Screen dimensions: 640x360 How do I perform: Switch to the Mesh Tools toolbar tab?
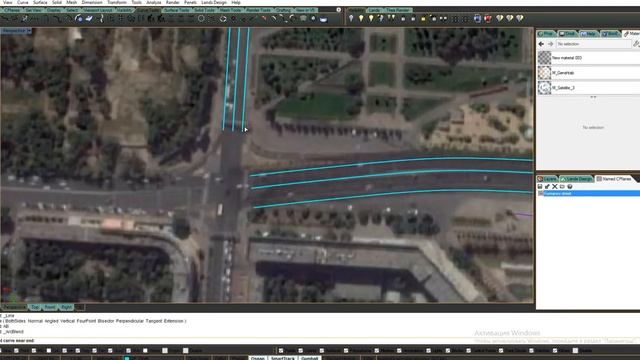pyautogui.click(x=231, y=10)
